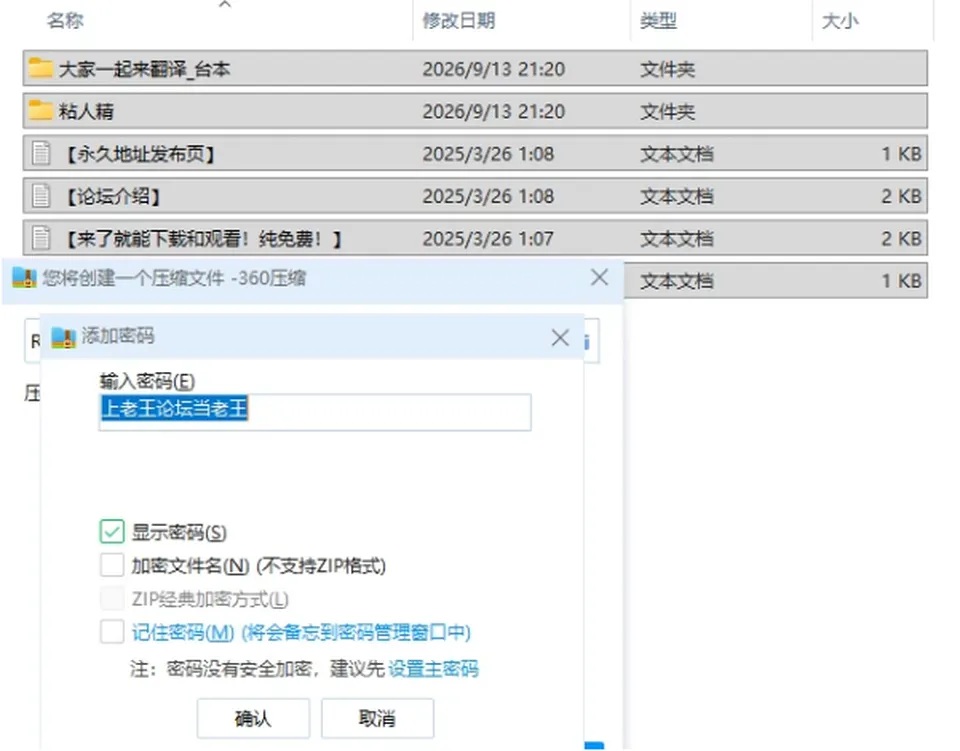The image size is (960, 751).
Task: Uncheck the 显示密码(S) checkbox
Action: click(112, 531)
